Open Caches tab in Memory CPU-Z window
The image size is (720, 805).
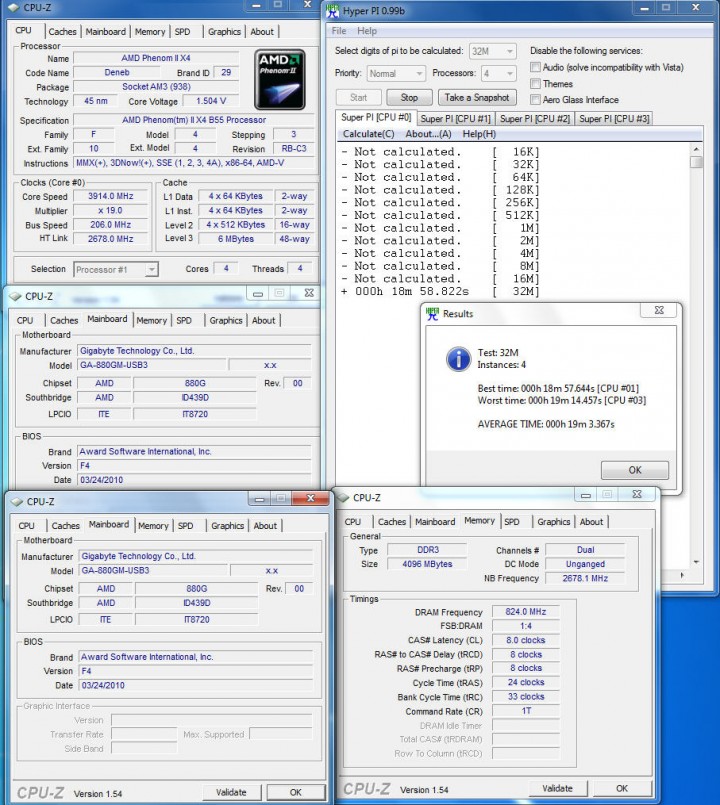click(392, 522)
